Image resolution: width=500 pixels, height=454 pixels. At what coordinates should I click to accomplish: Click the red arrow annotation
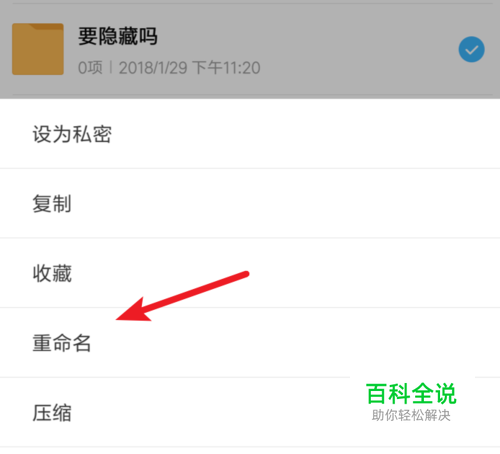pos(182,296)
